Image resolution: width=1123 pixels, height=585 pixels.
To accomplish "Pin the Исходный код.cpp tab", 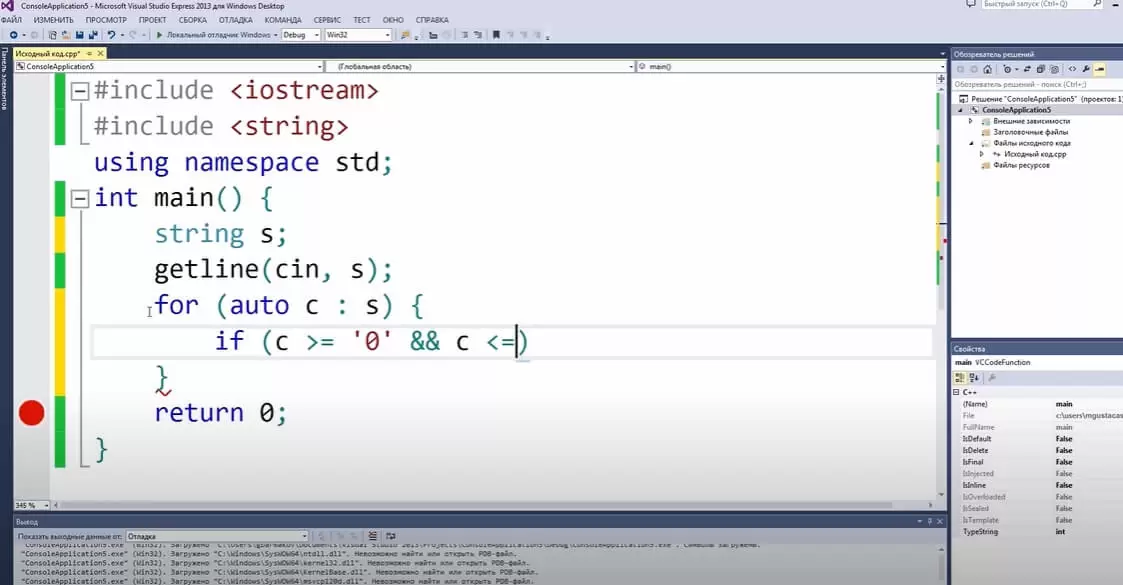I will [x=89, y=54].
